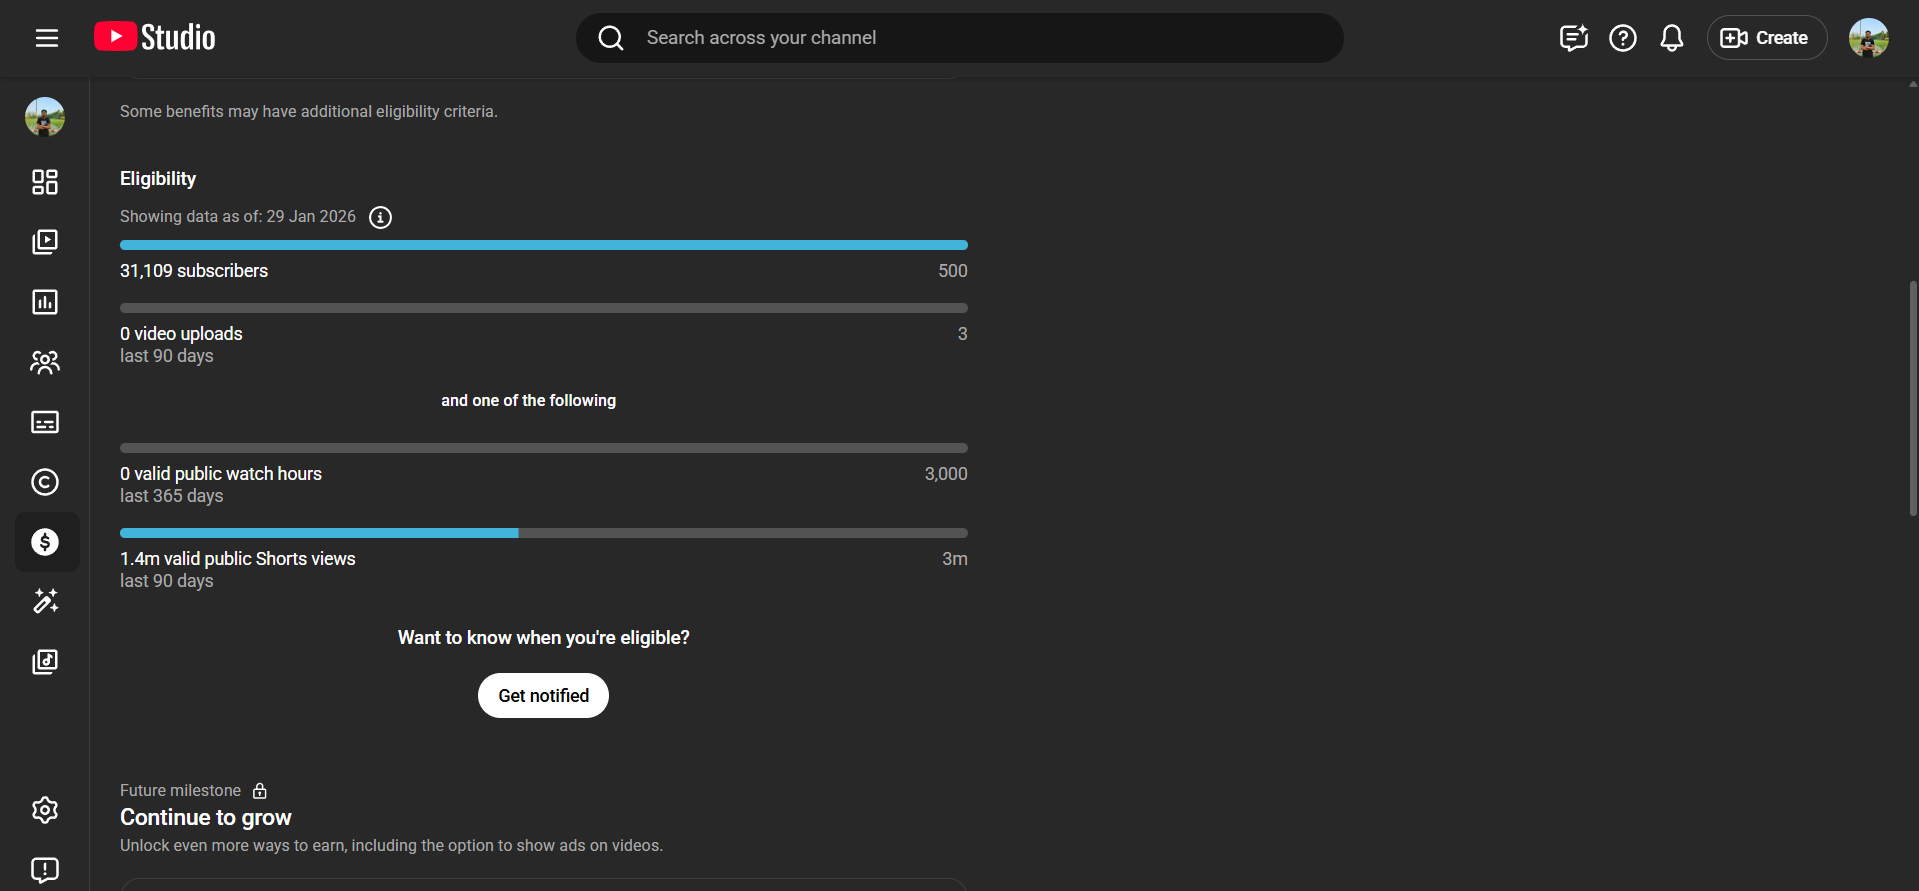Open the Content section icon
1919x891 pixels.
45,242
